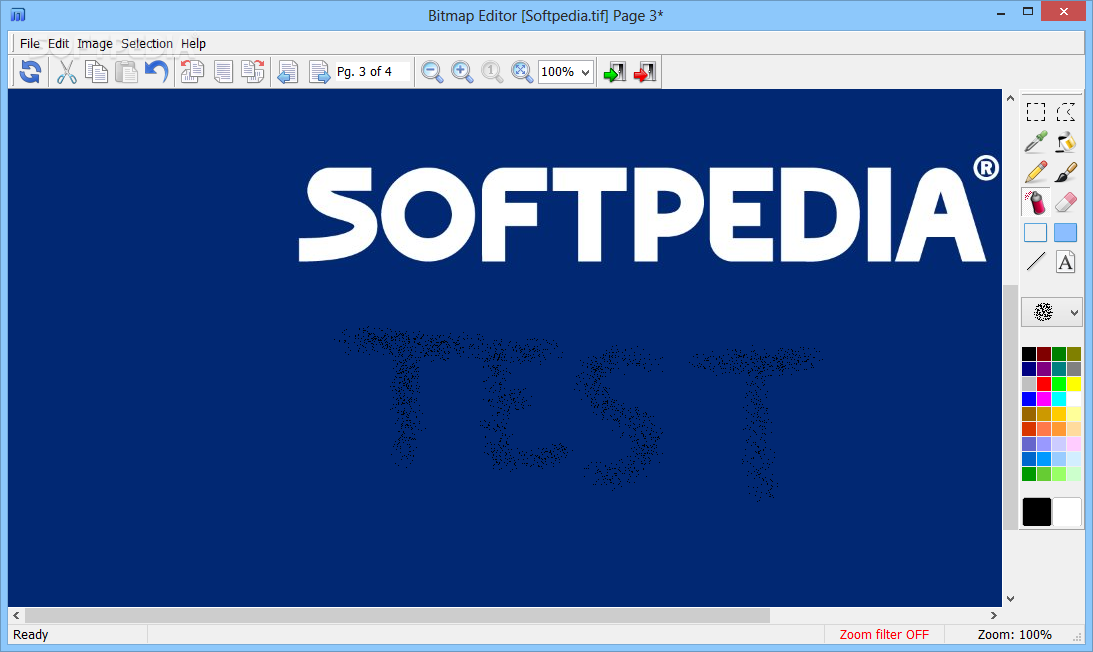Select the Pencil tool
Viewport: 1093px width, 652px height.
coord(1036,172)
